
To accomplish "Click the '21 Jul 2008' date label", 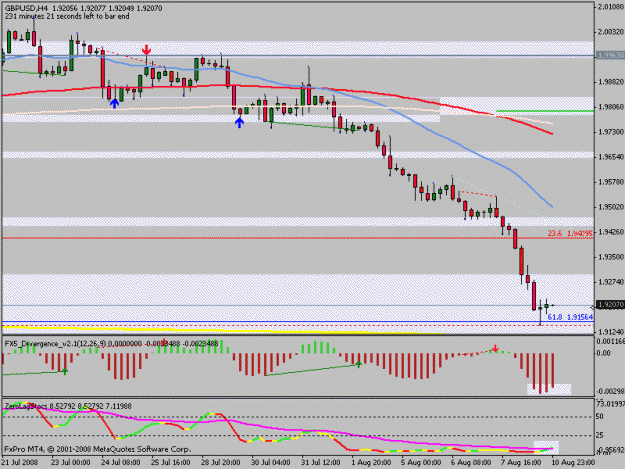I will pos(20,463).
